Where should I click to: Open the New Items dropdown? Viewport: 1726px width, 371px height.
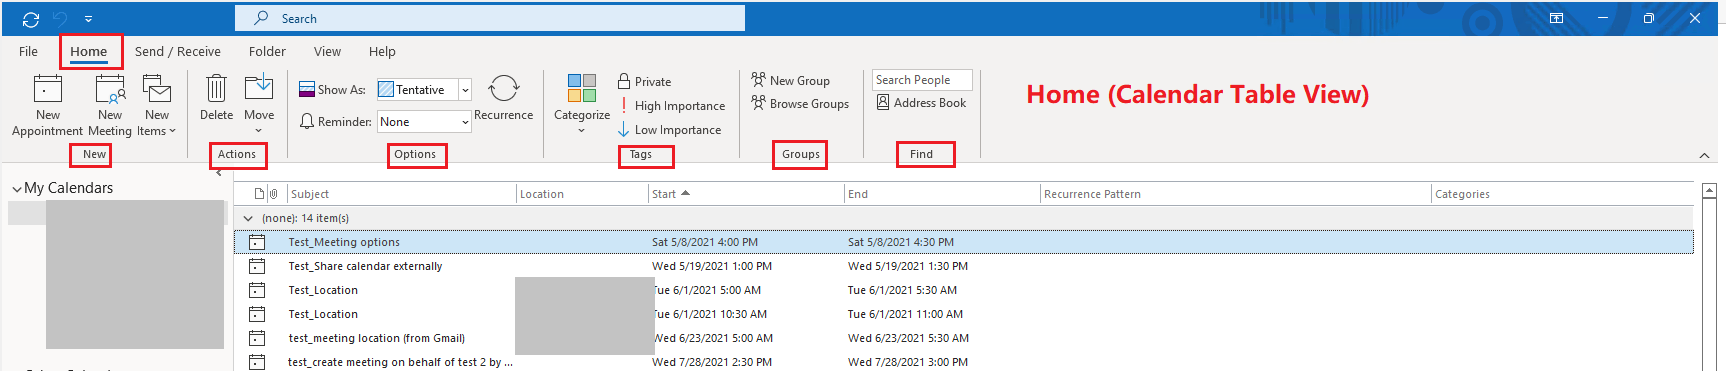(157, 105)
